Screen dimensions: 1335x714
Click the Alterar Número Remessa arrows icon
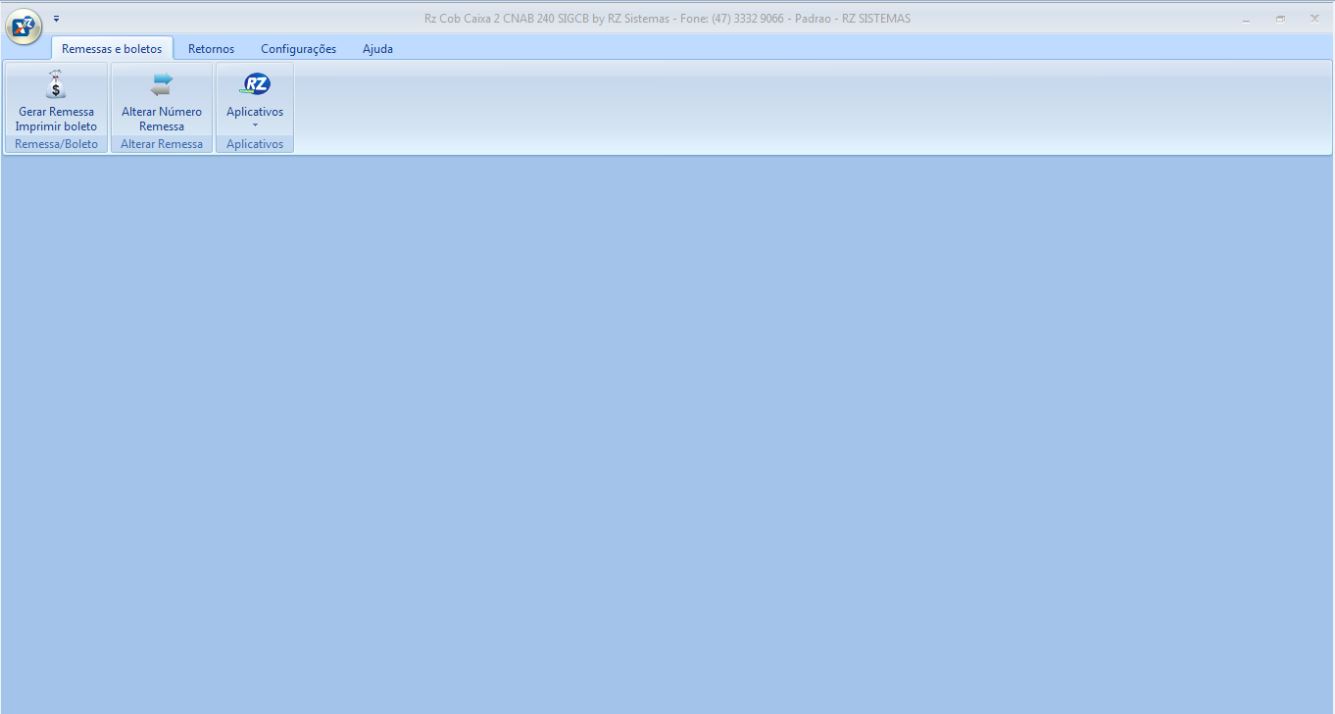point(161,86)
